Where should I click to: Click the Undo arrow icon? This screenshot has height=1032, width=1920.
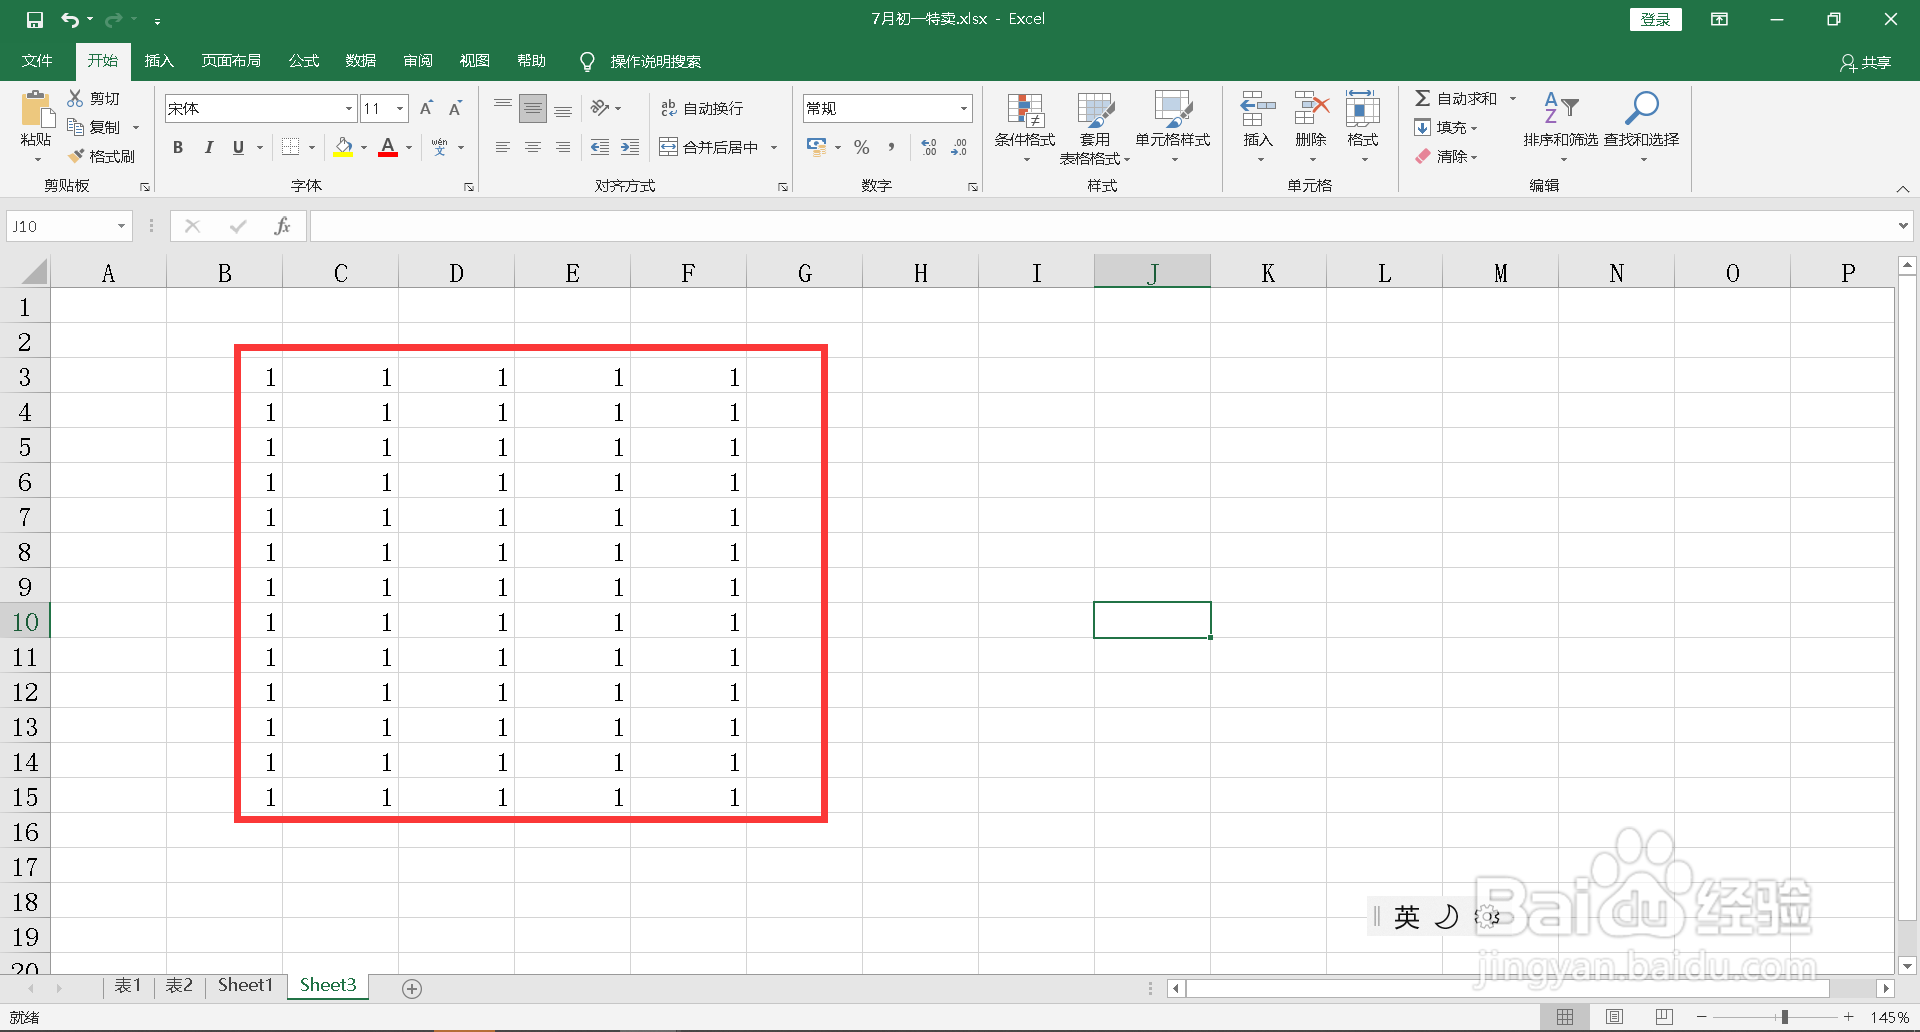70,19
